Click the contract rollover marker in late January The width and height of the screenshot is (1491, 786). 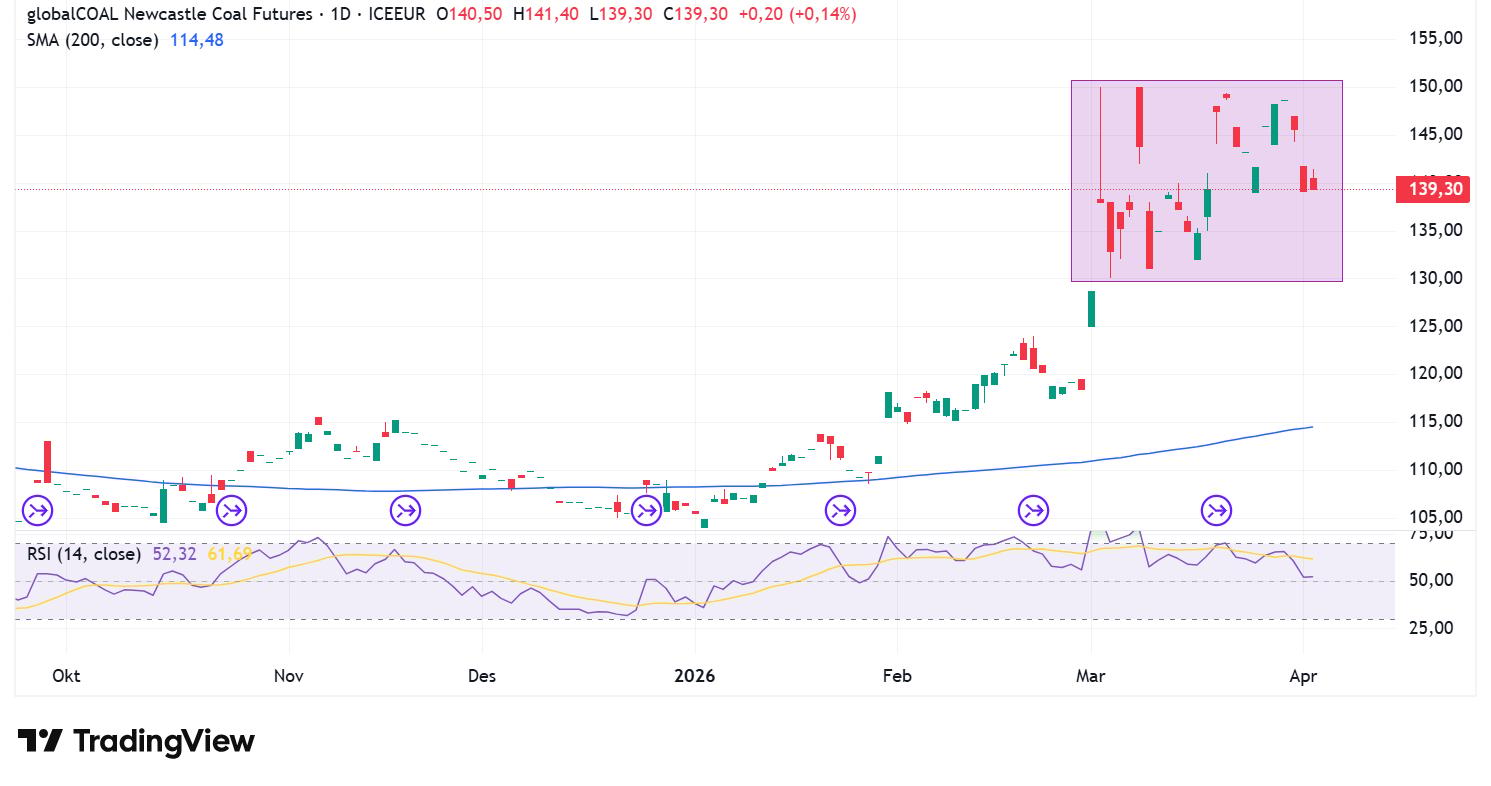point(840,511)
